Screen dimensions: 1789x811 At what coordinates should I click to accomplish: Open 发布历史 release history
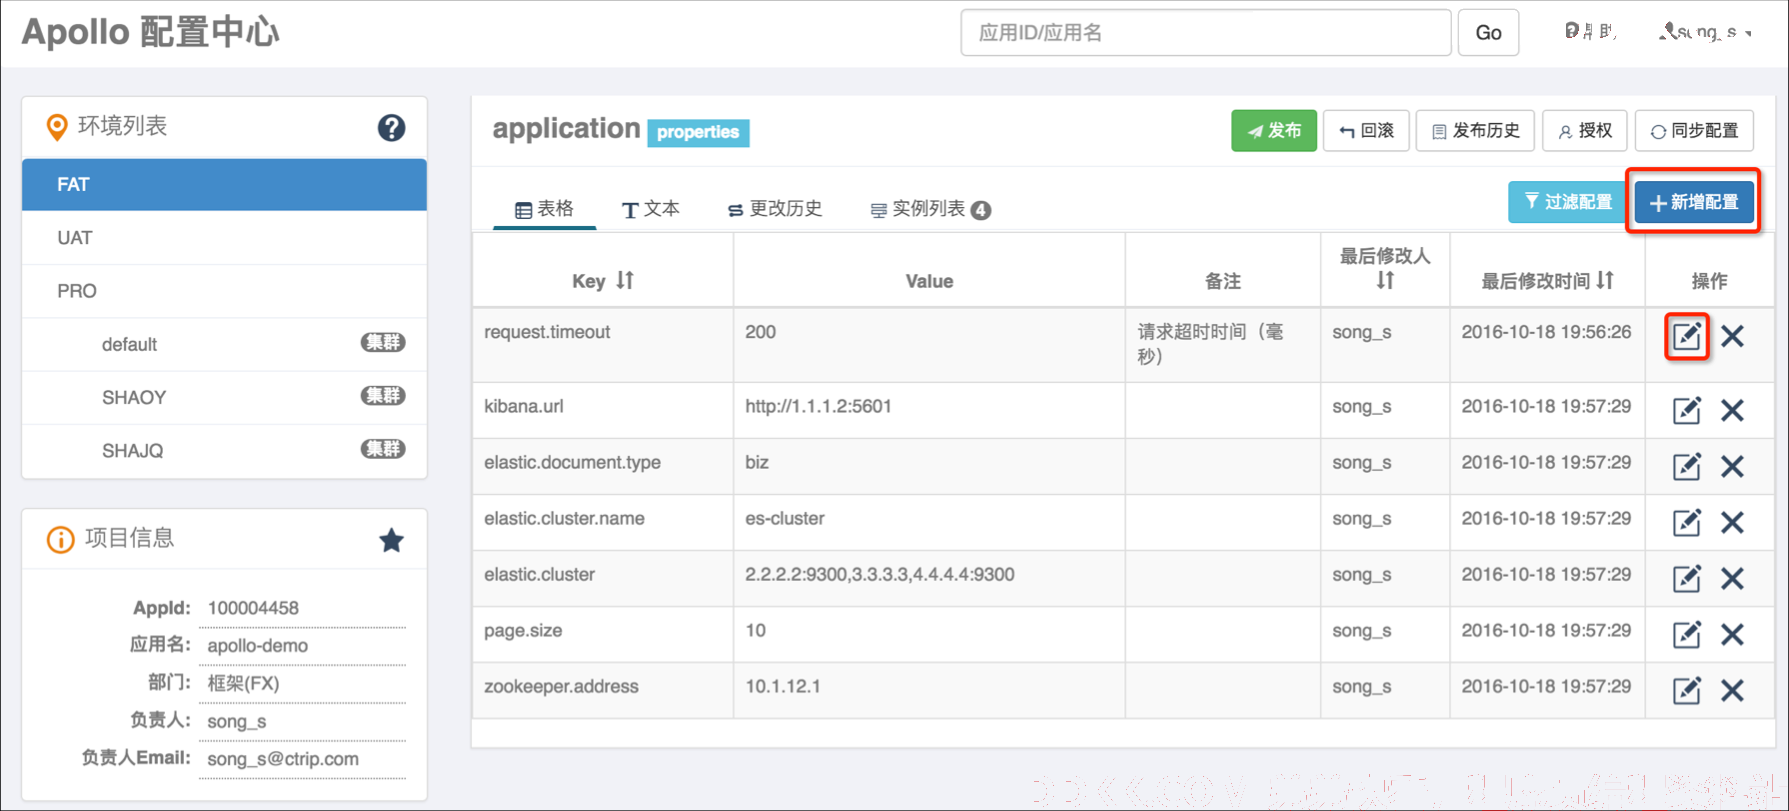pyautogui.click(x=1476, y=131)
